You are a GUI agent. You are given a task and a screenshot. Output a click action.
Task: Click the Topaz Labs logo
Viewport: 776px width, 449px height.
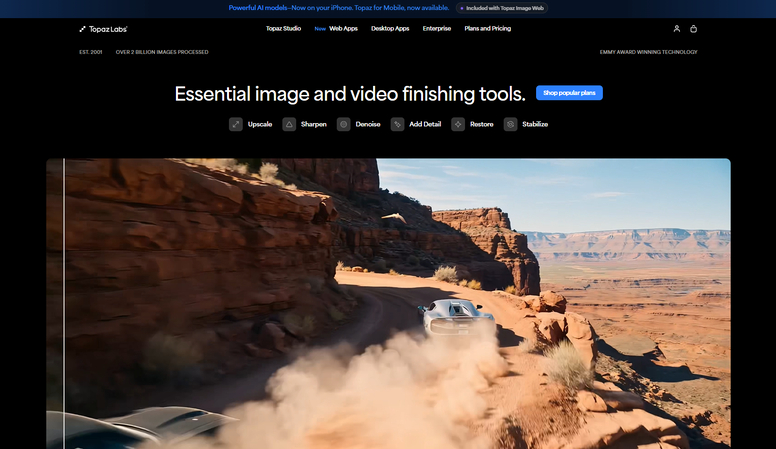(x=103, y=29)
